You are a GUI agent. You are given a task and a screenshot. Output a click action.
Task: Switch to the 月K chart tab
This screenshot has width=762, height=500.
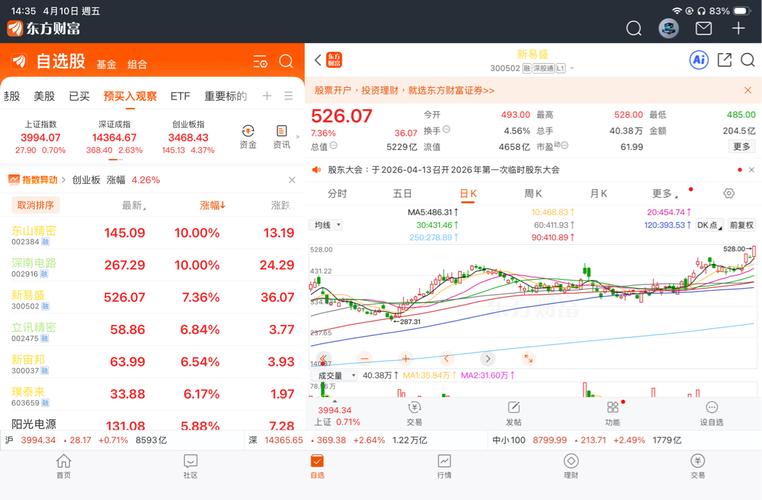click(599, 193)
